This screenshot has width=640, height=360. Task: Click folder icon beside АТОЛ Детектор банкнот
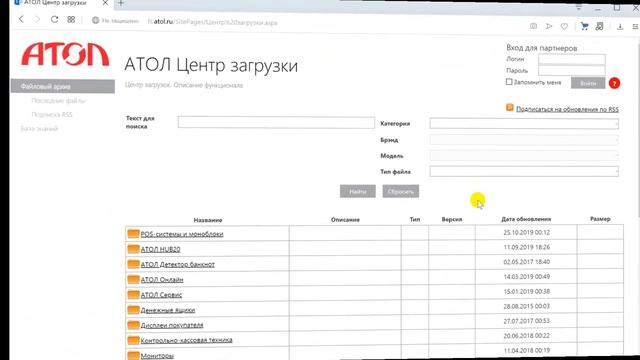[x=133, y=264]
